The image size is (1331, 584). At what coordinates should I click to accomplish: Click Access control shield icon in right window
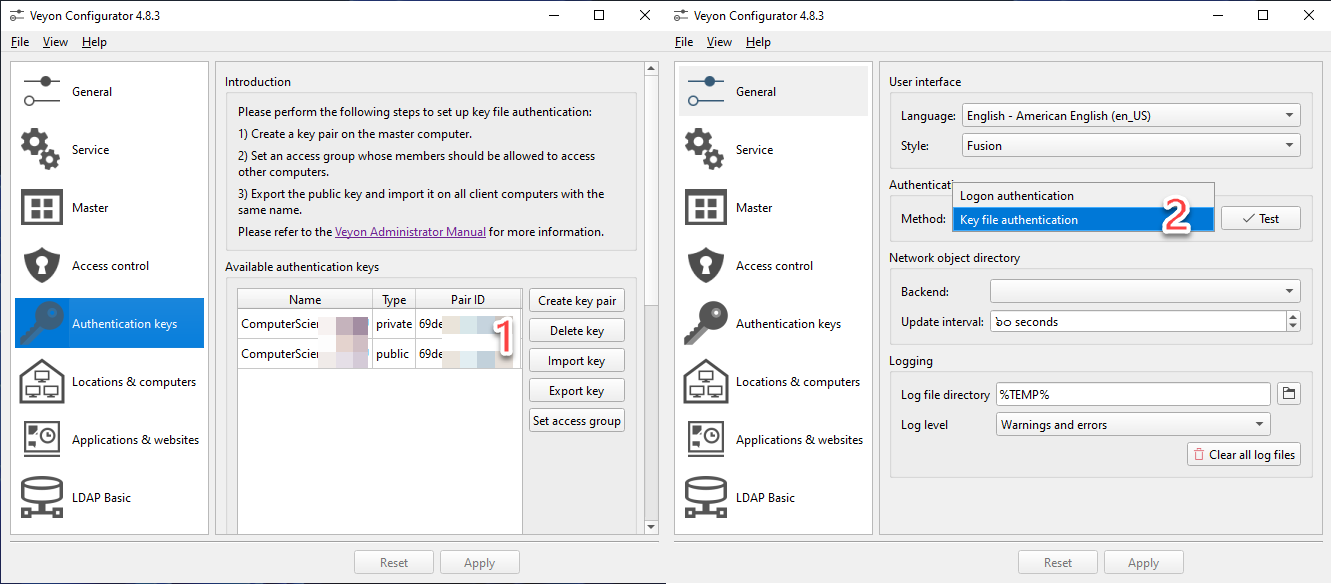705,266
